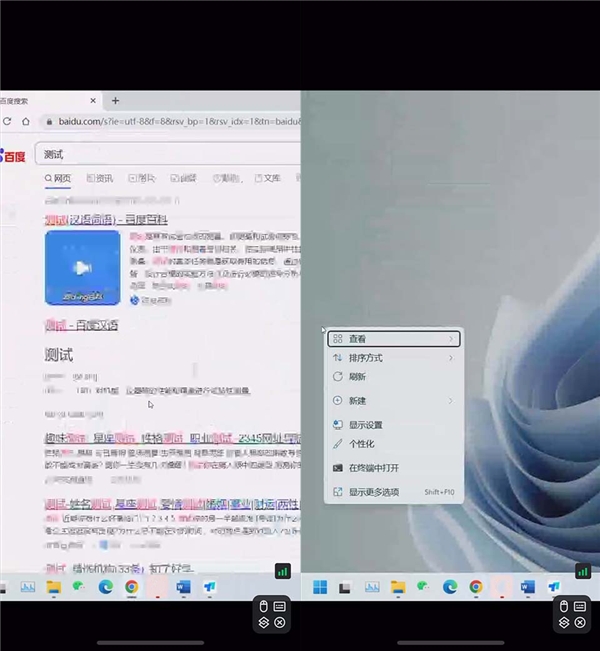Open Google Chrome in left pane taskbar
The height and width of the screenshot is (651, 600).
click(x=132, y=587)
